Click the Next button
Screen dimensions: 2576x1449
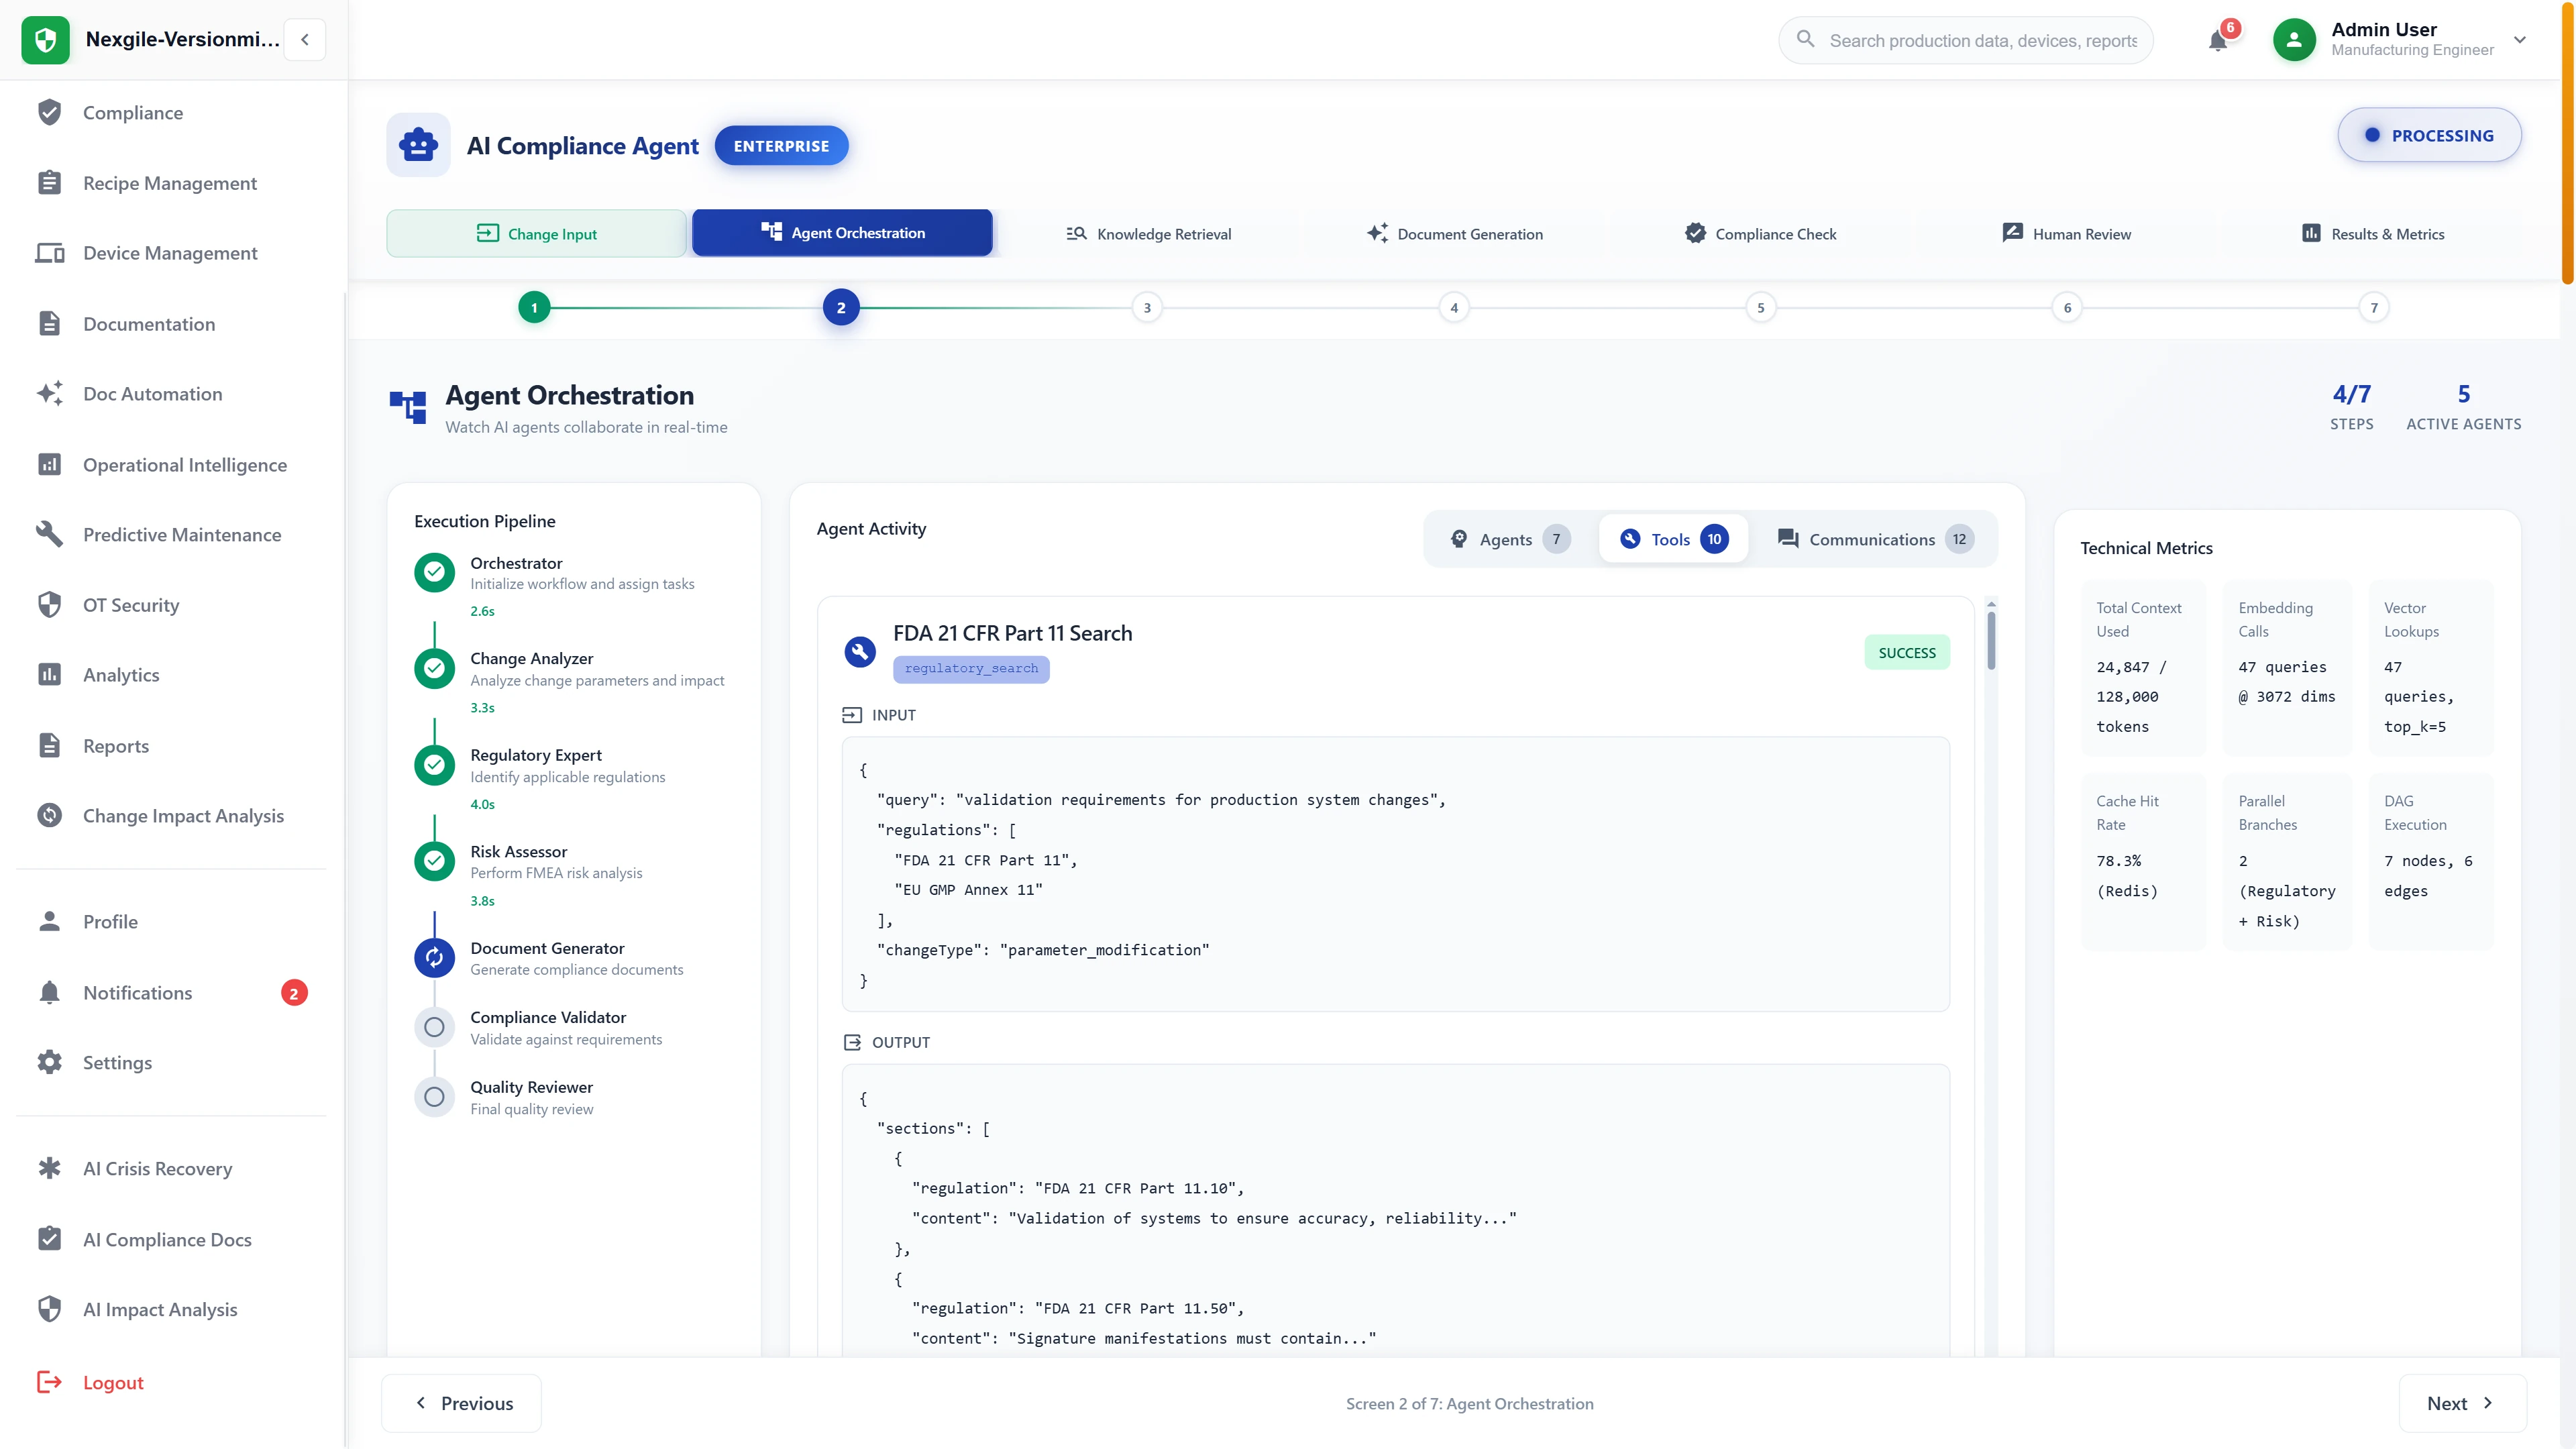(2461, 1403)
